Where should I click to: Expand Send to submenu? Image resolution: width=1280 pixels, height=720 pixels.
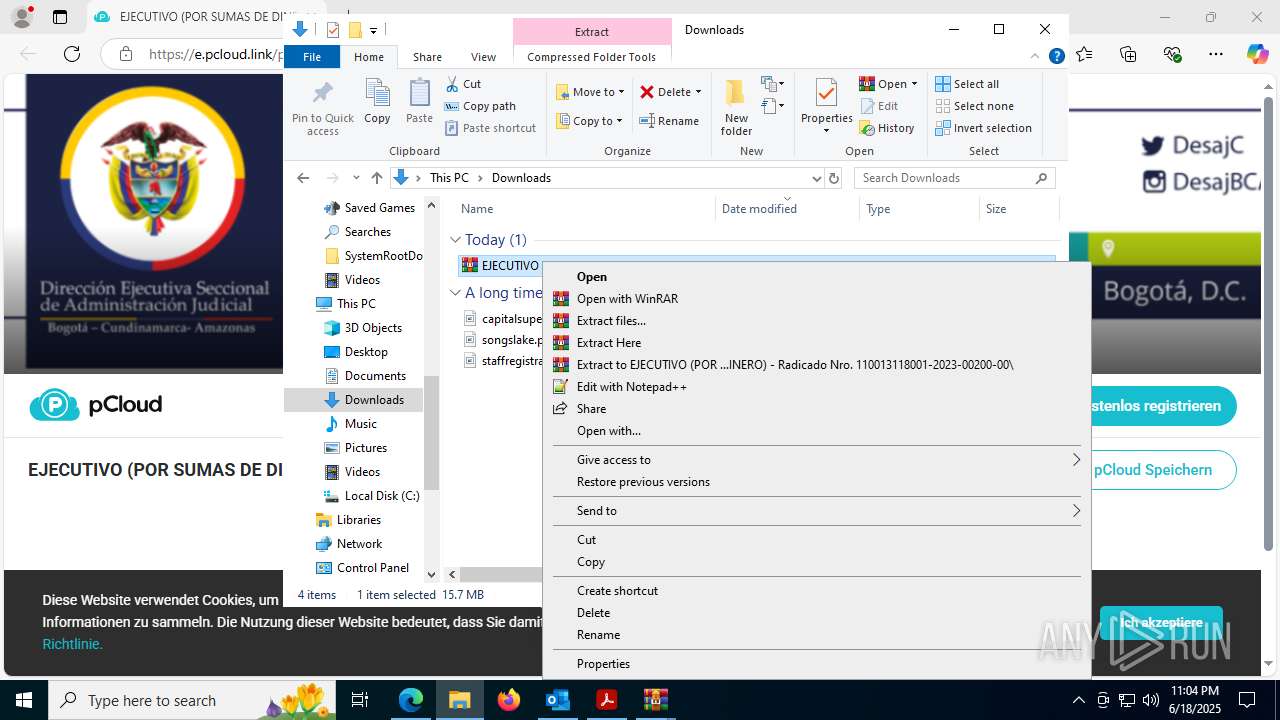pos(817,511)
